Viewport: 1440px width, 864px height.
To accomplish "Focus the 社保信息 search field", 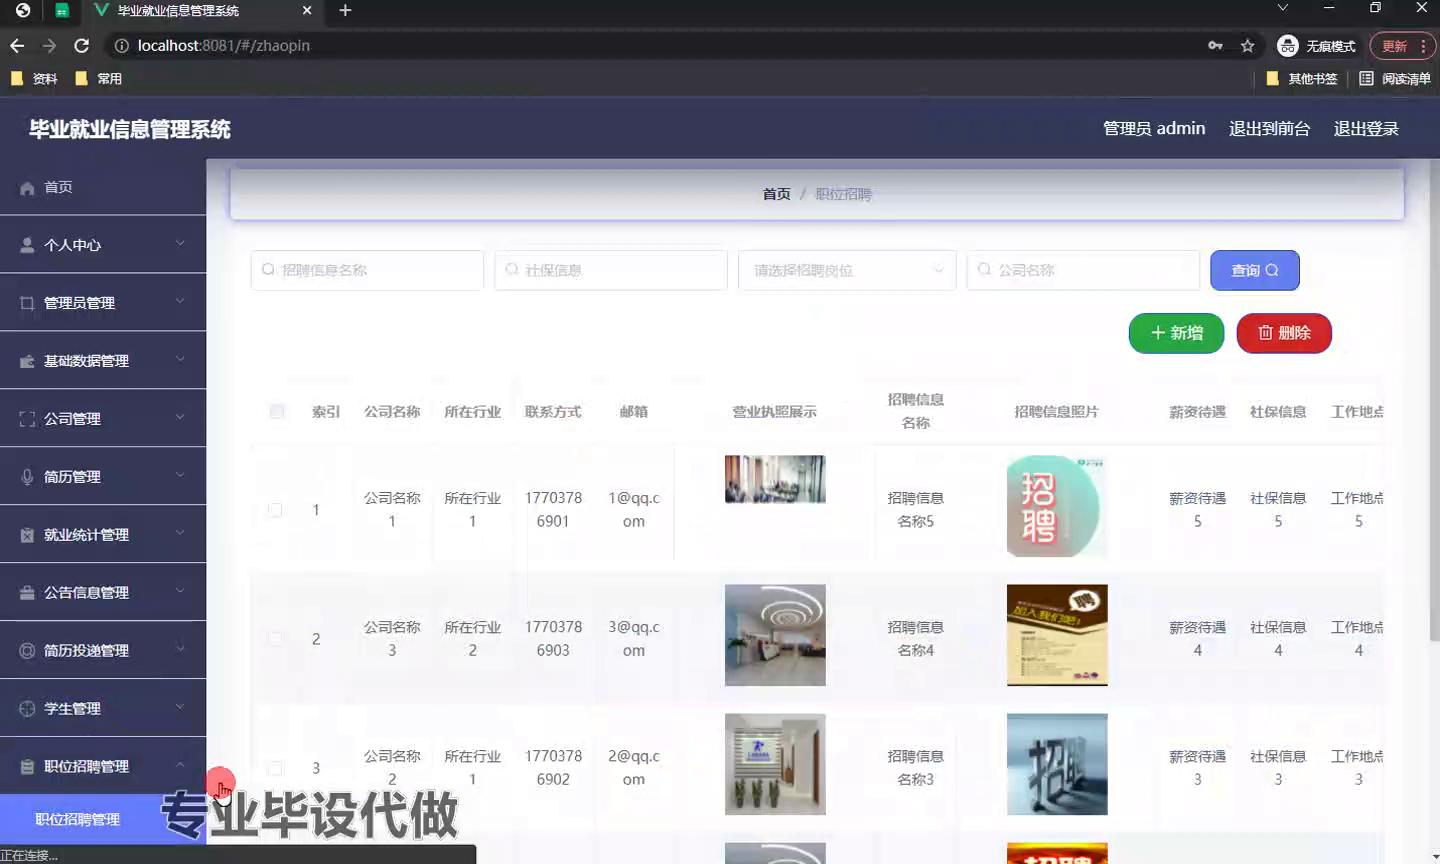I will coord(611,270).
